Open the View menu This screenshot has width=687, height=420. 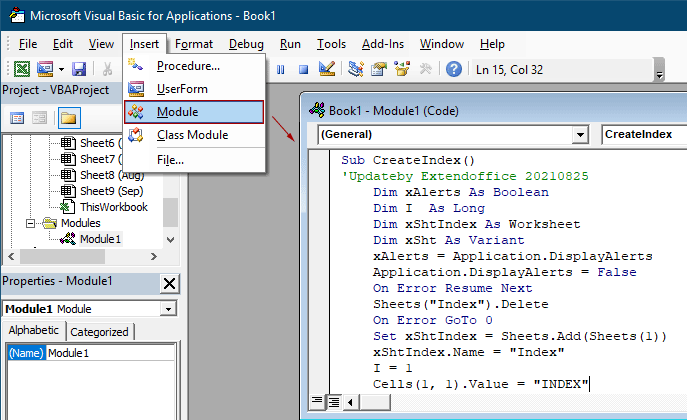(x=101, y=44)
